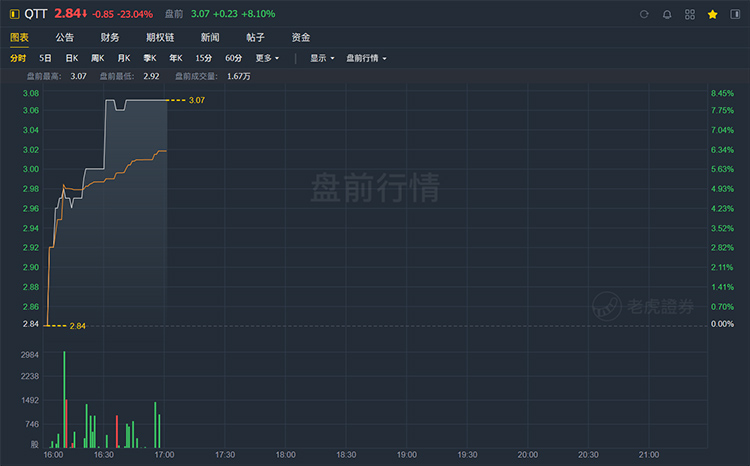The image size is (750, 466).
Task: Toggle the side panel layout icon
Action: point(735,15)
